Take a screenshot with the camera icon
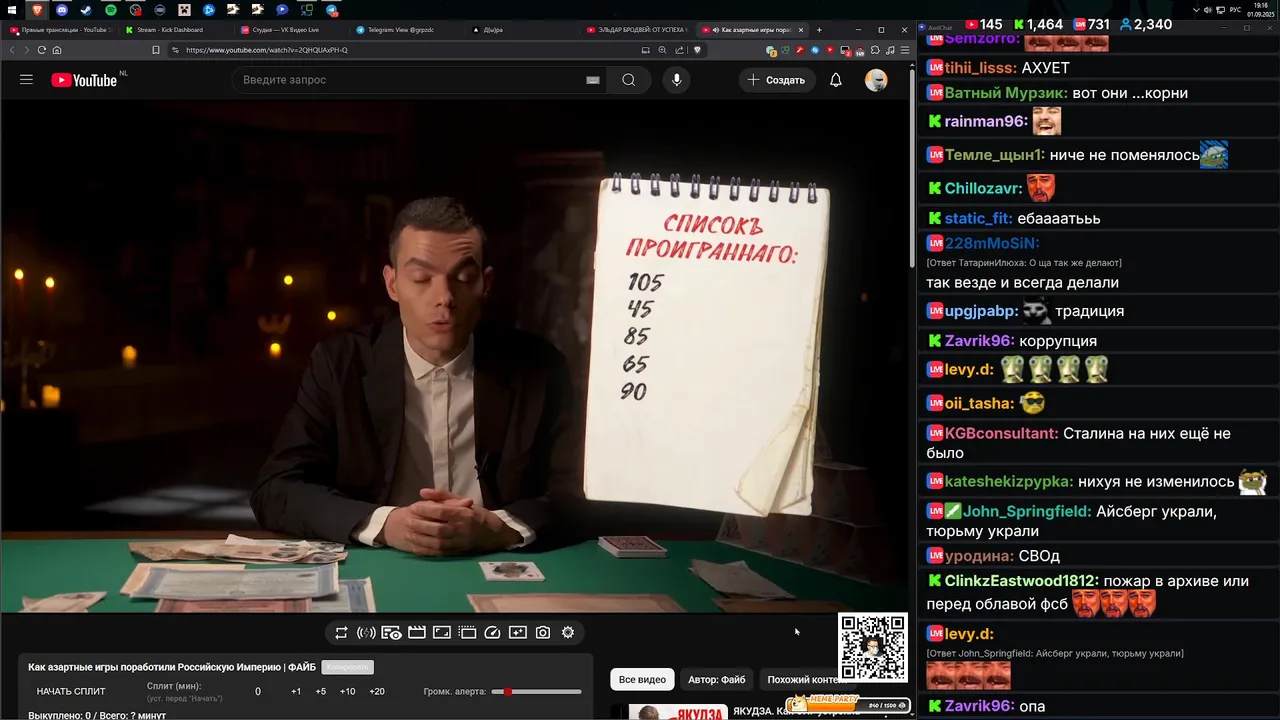 point(543,632)
